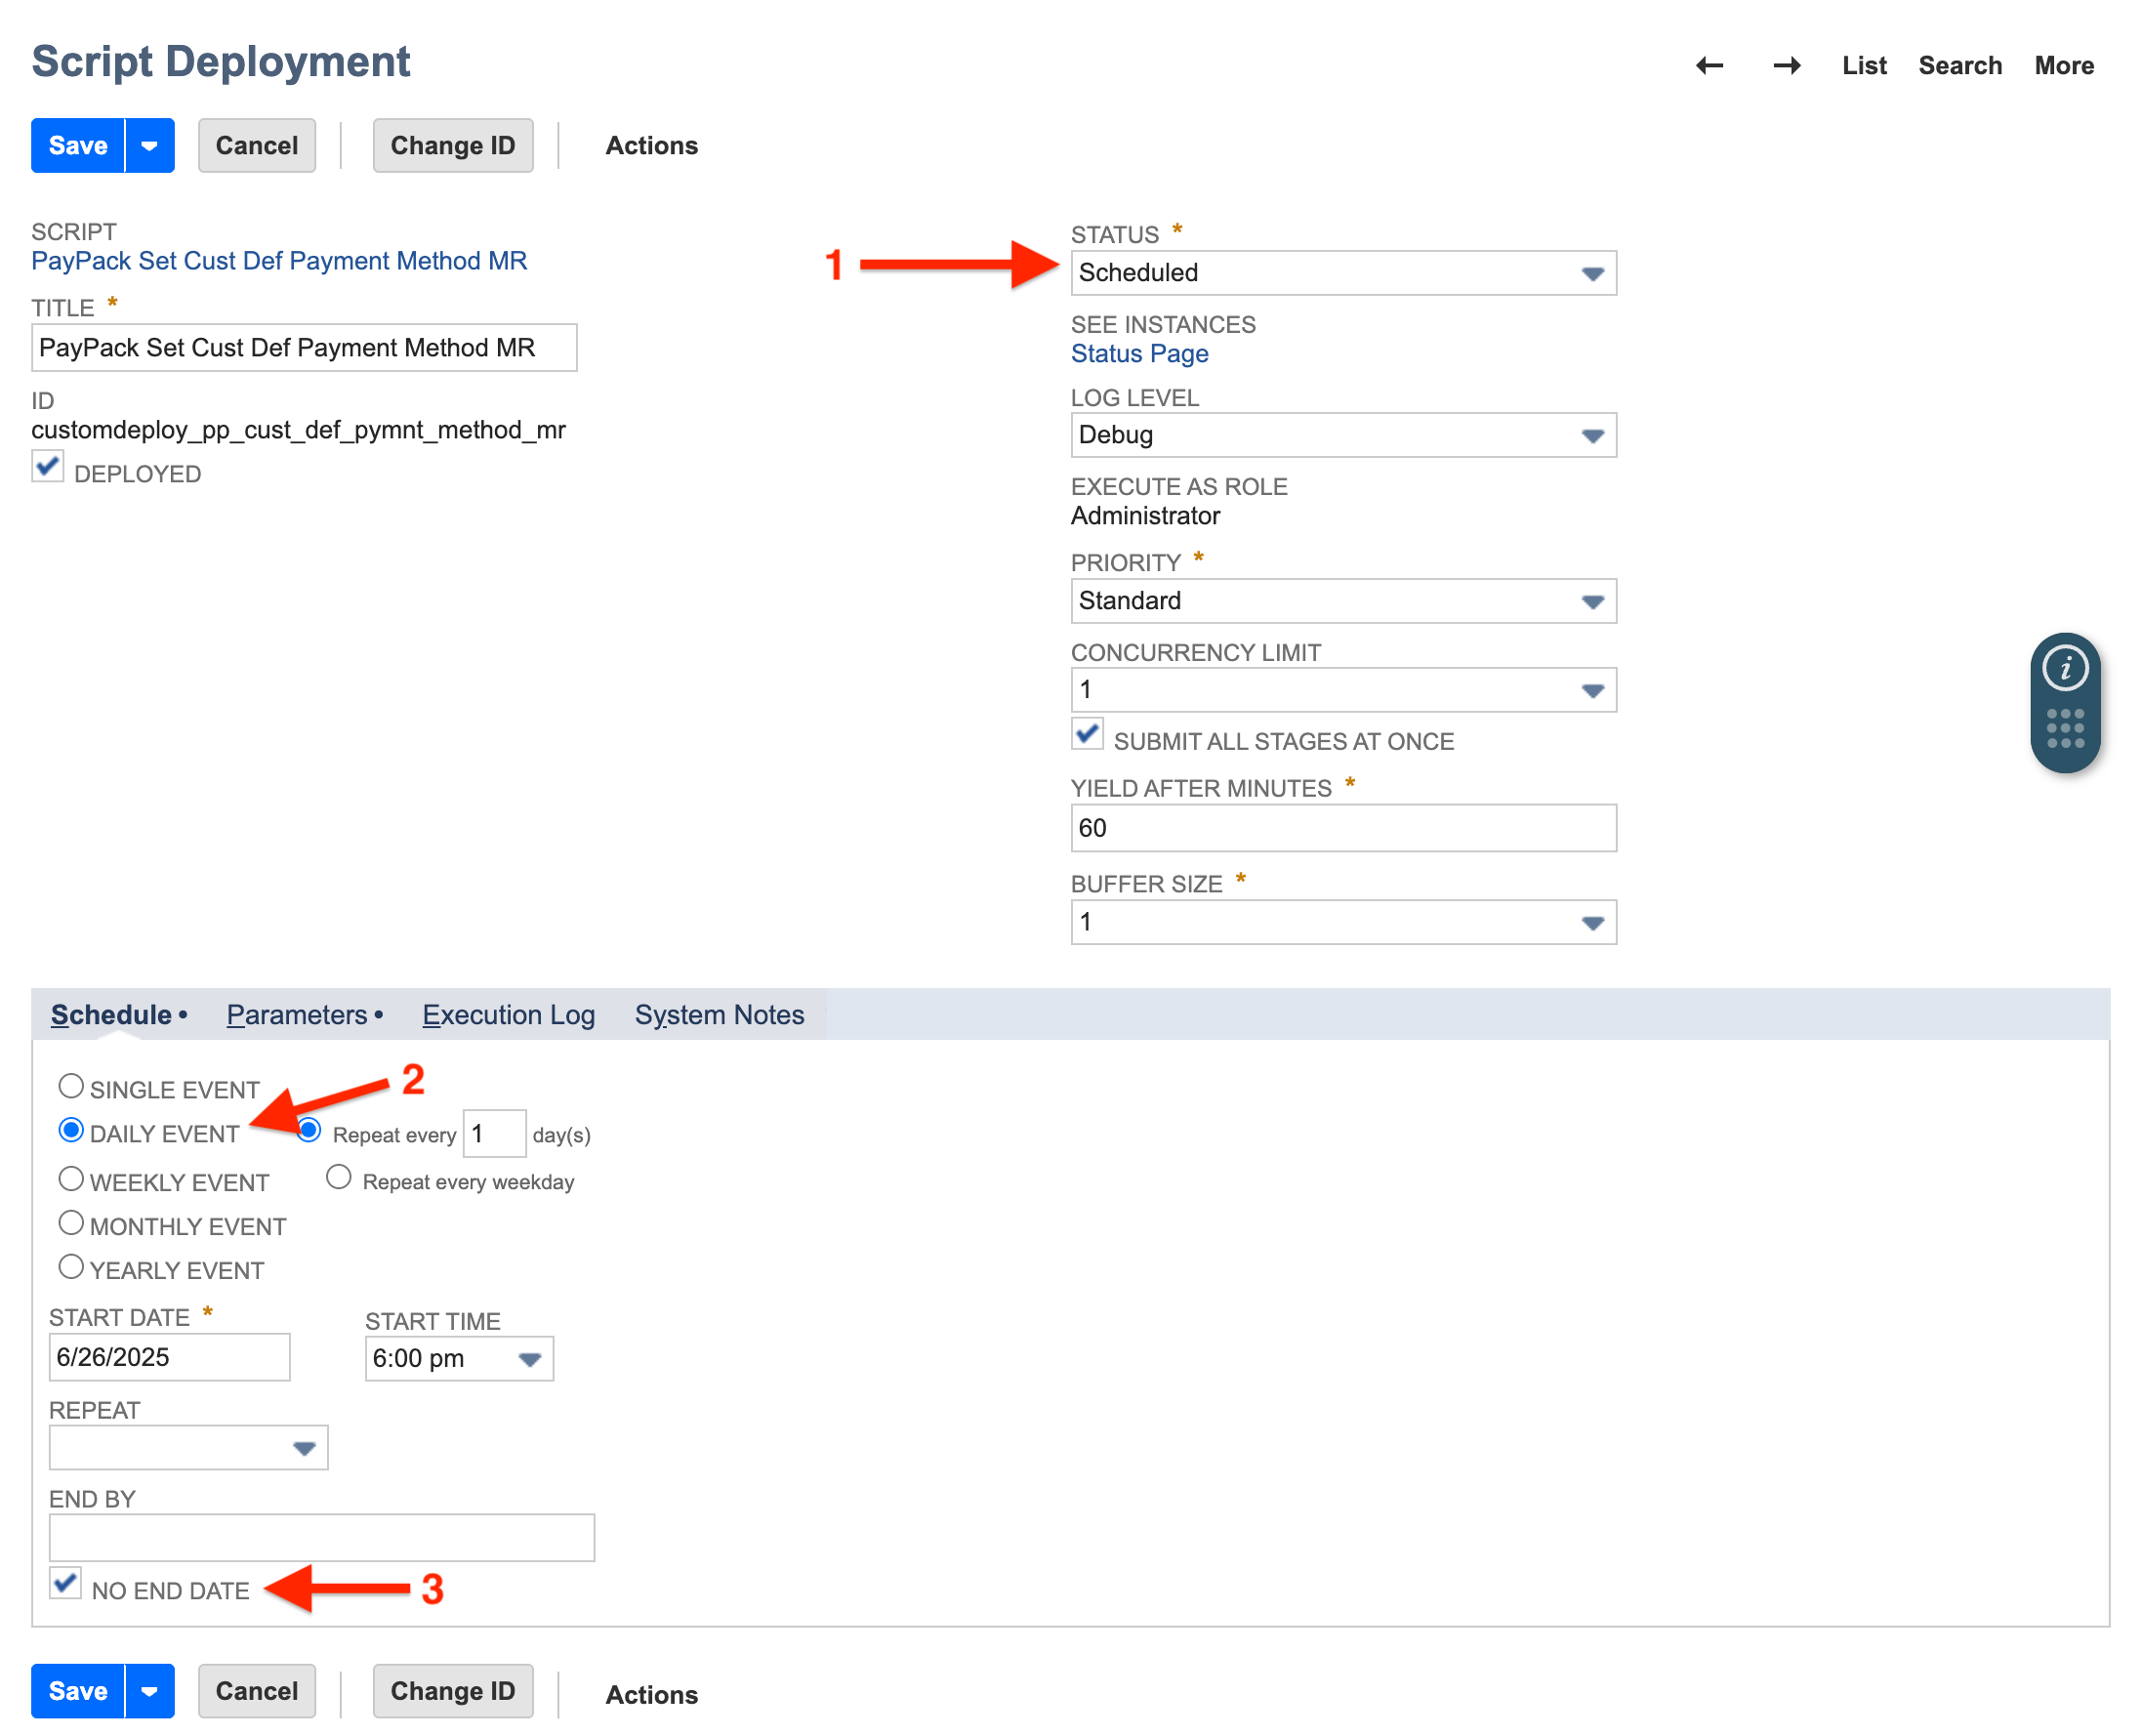
Task: Uncheck the NO END DATE checkbox
Action: coord(65,1583)
